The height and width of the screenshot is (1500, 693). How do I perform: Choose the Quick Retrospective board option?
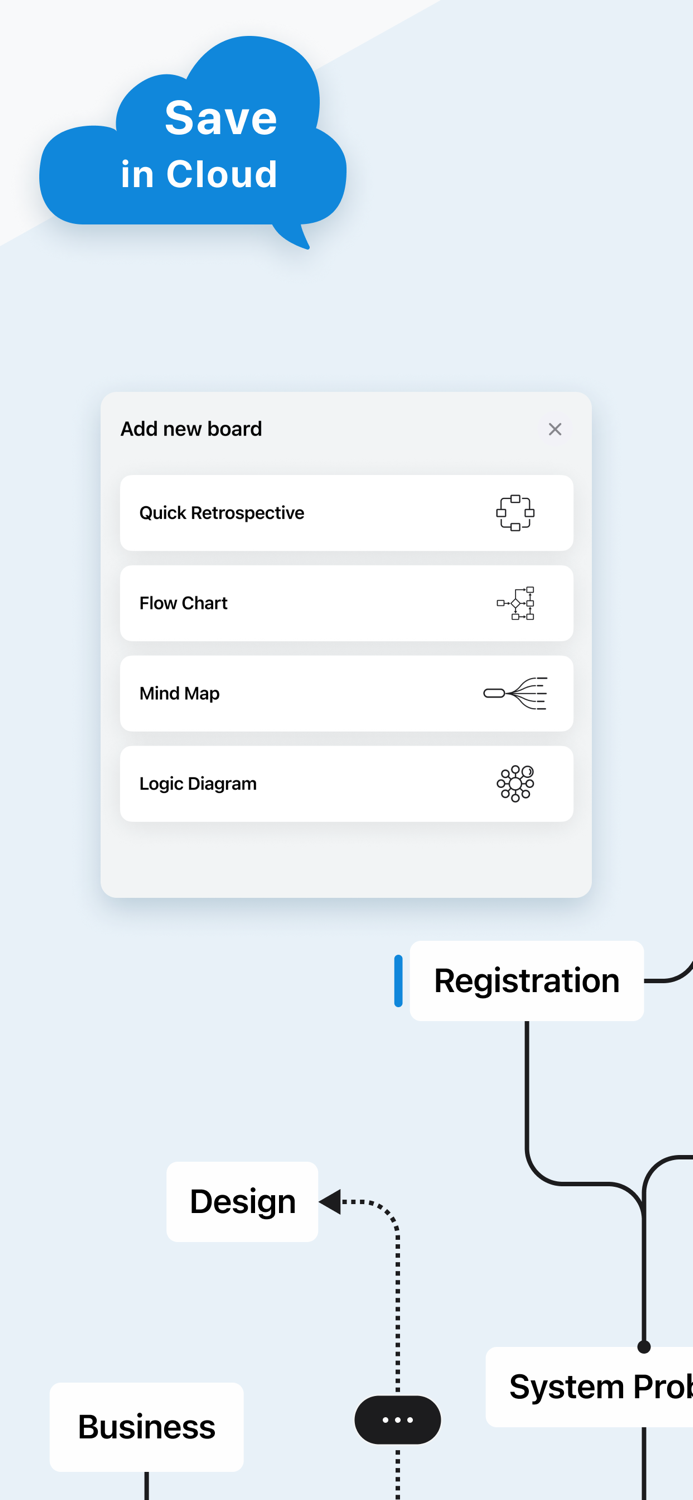coord(346,512)
